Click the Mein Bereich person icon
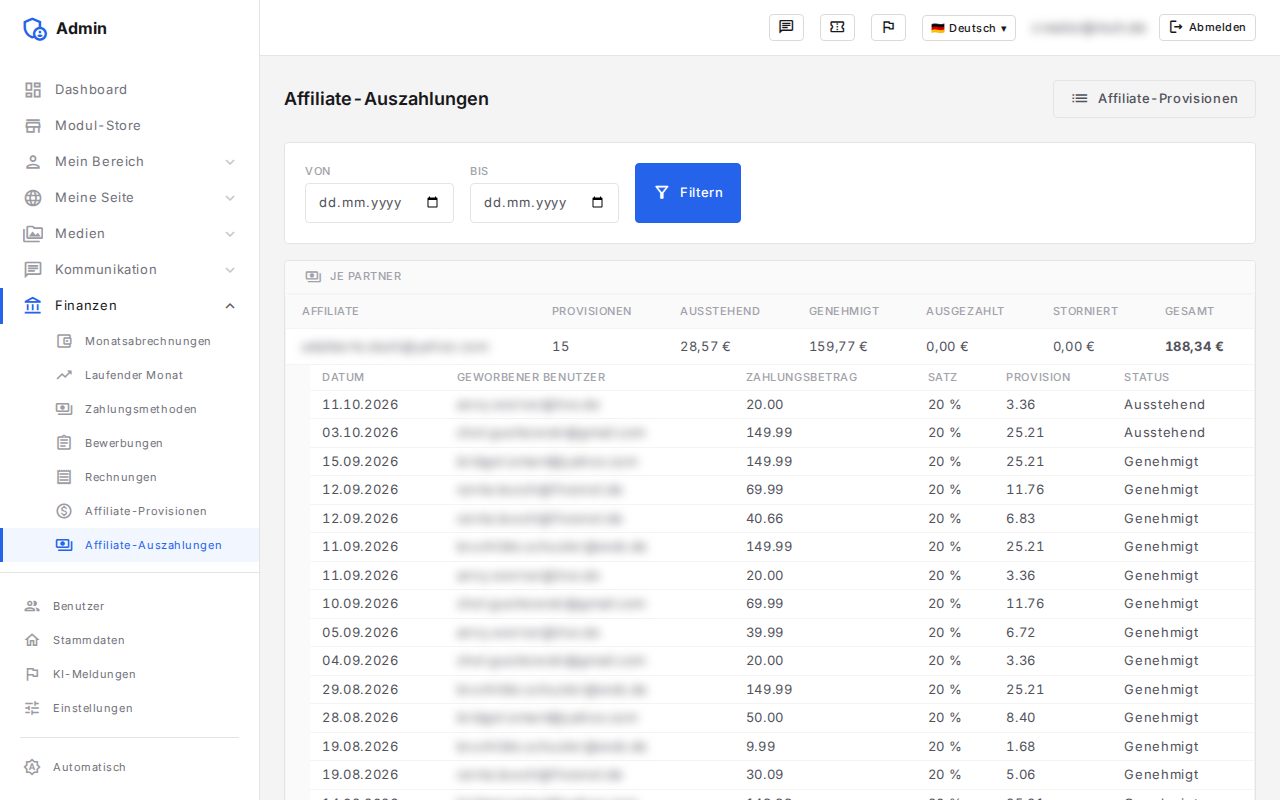The width and height of the screenshot is (1280, 800). tap(33, 161)
